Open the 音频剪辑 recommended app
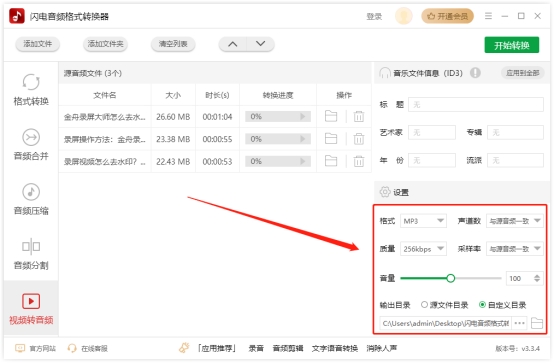The width and height of the screenshot is (554, 363). [x=288, y=348]
